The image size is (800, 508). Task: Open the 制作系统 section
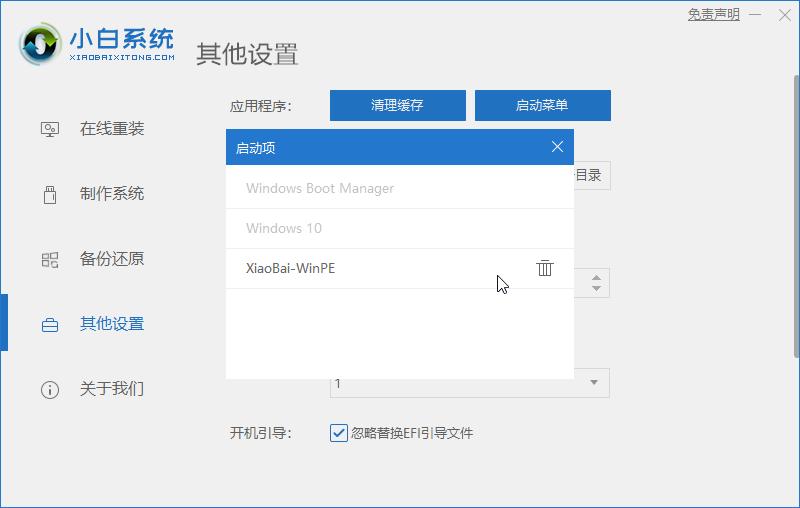pos(112,194)
